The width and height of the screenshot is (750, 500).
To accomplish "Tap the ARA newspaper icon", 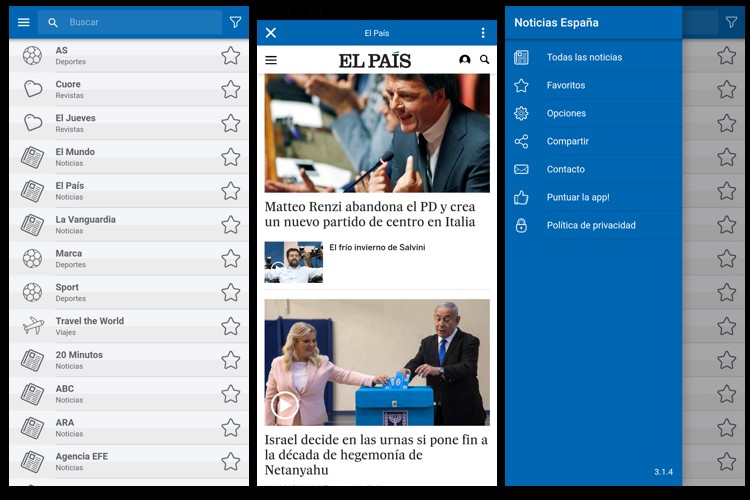I will 33,428.
